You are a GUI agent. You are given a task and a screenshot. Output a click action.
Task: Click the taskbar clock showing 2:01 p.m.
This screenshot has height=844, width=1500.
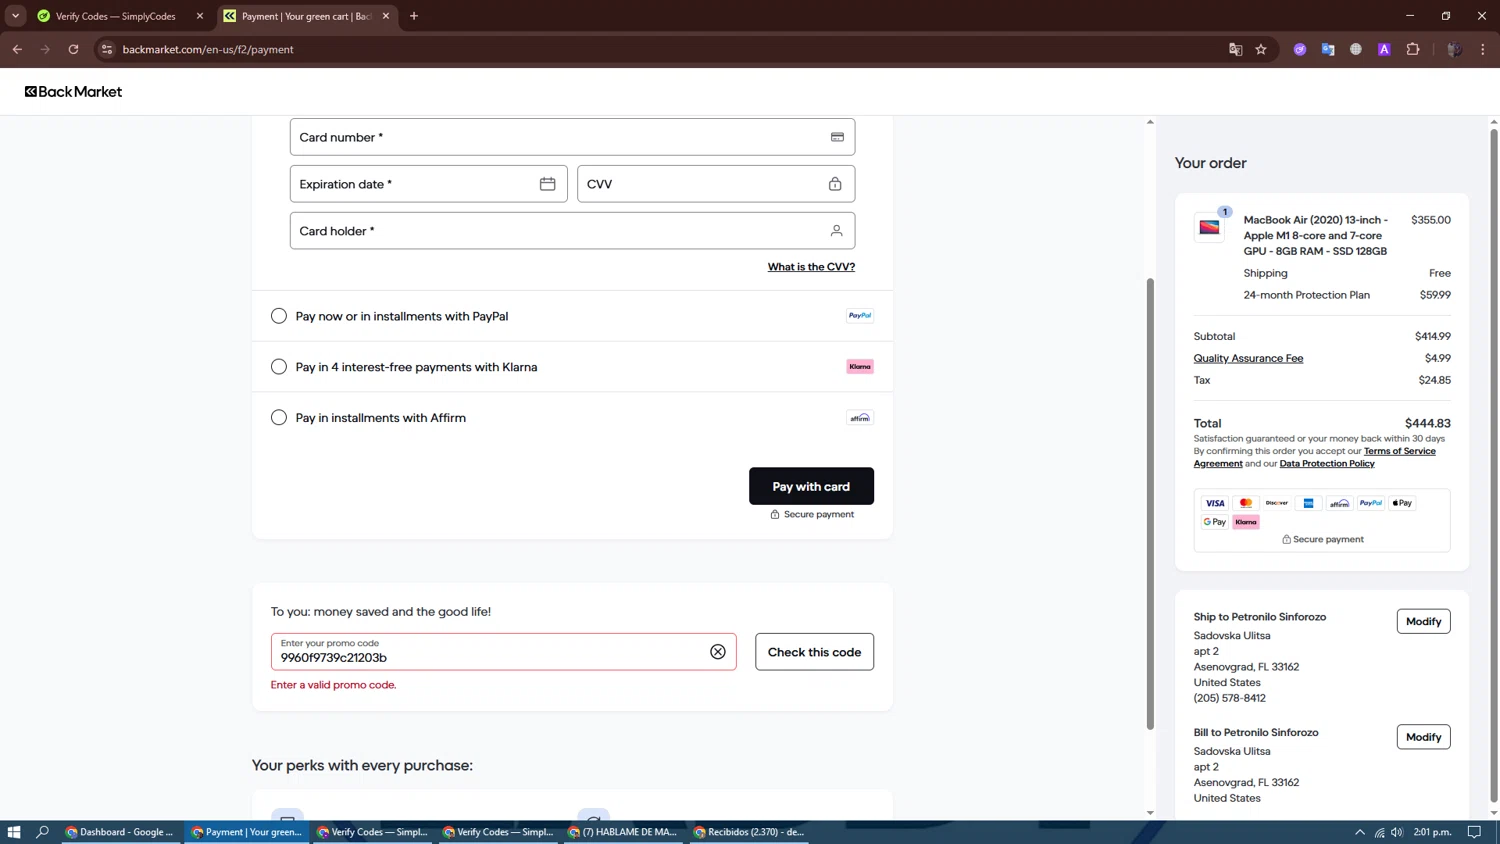tap(1432, 832)
